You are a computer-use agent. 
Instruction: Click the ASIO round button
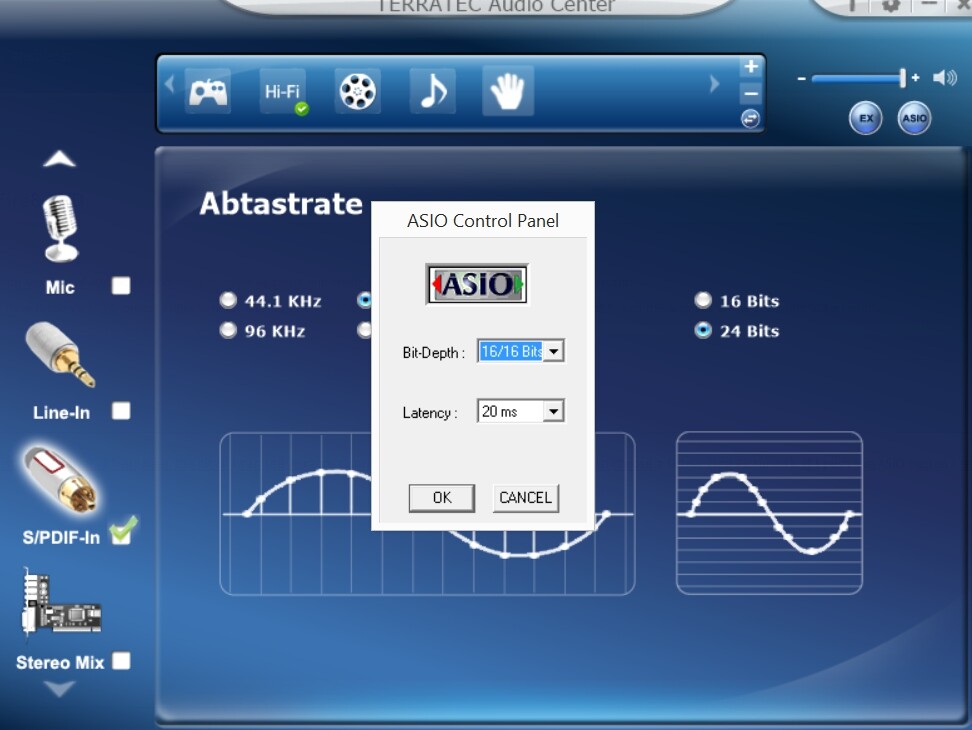(x=914, y=118)
